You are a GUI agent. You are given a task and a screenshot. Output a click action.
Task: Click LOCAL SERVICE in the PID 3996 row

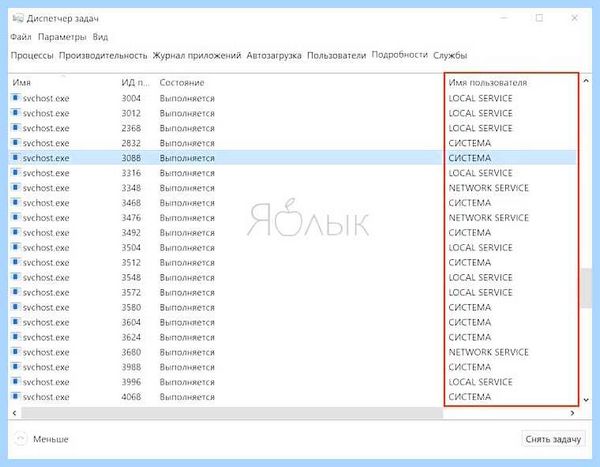pyautogui.click(x=480, y=382)
